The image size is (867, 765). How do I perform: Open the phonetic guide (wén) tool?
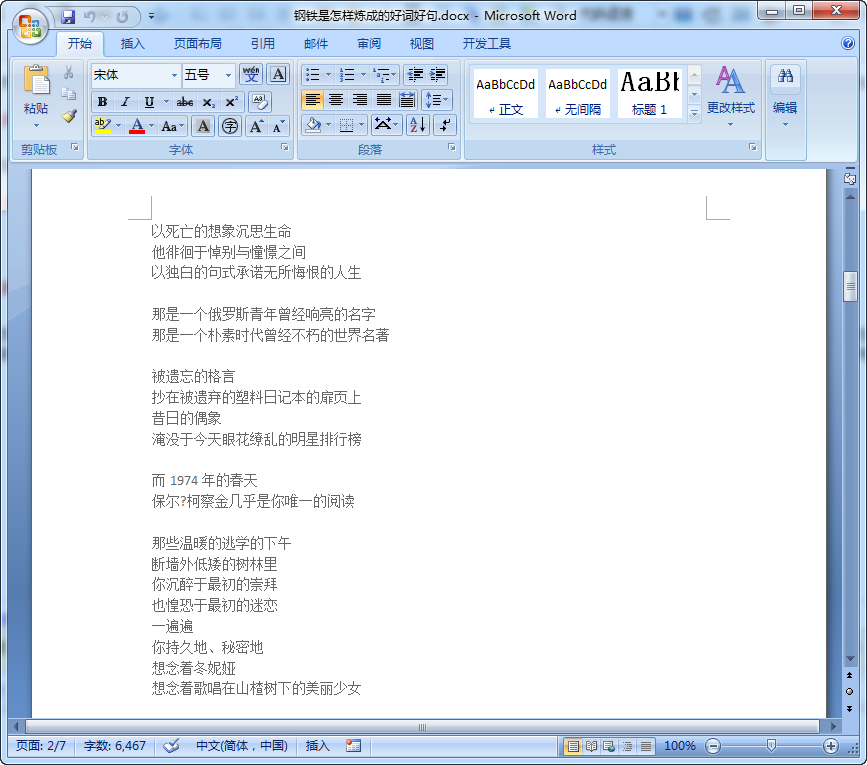251,74
